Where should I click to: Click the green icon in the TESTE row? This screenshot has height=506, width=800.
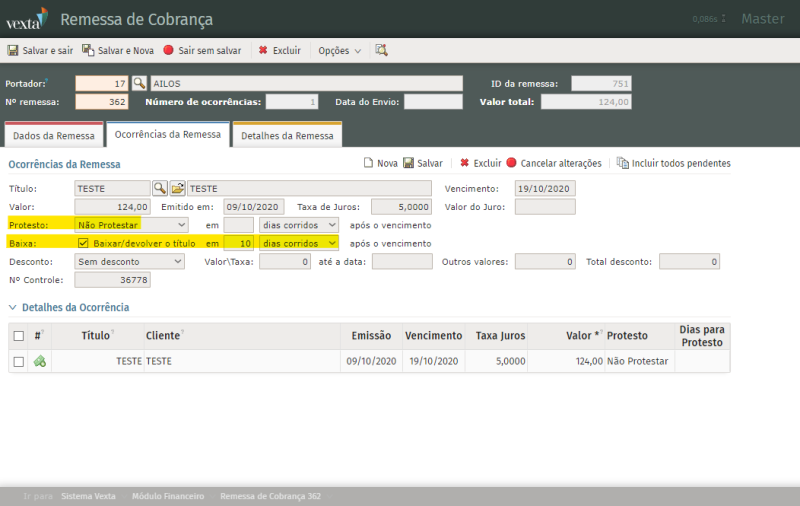click(x=40, y=362)
